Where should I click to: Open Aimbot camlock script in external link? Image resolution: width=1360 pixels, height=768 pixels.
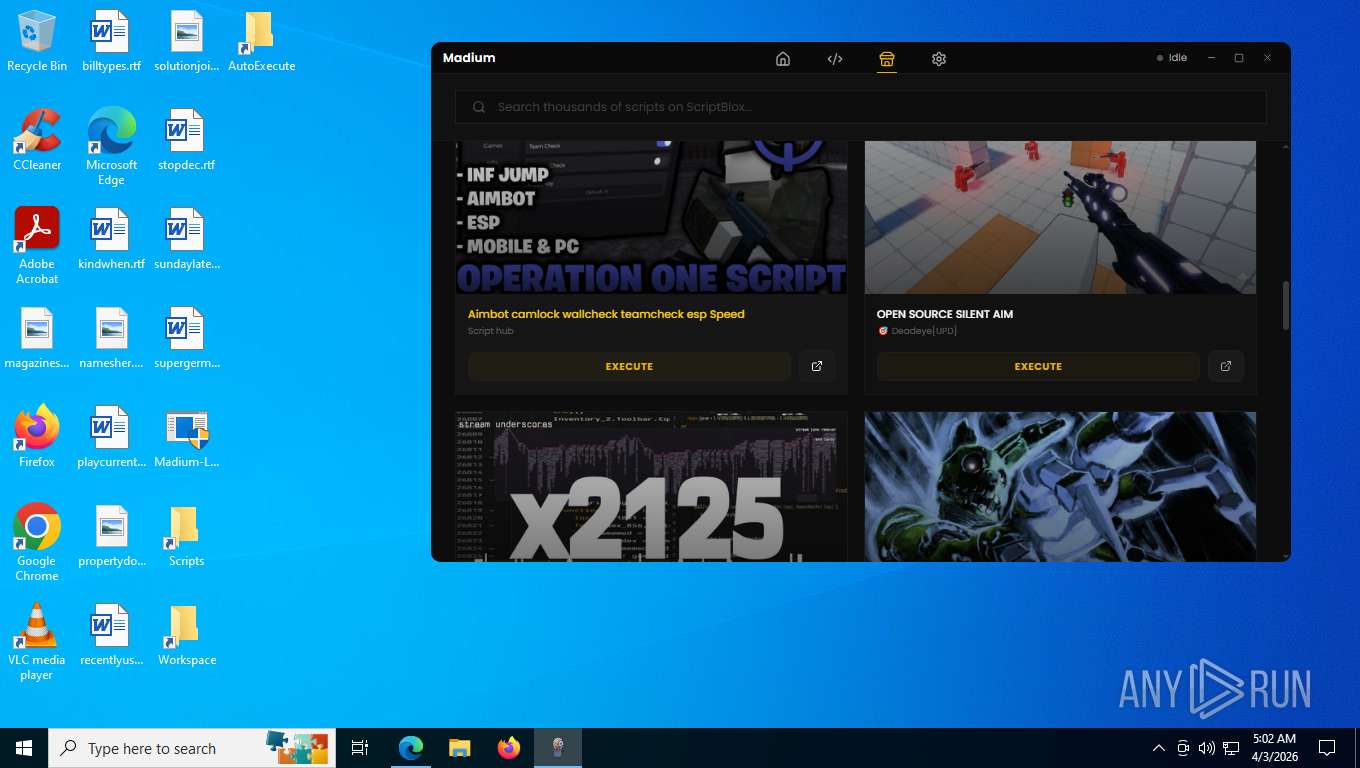click(817, 366)
